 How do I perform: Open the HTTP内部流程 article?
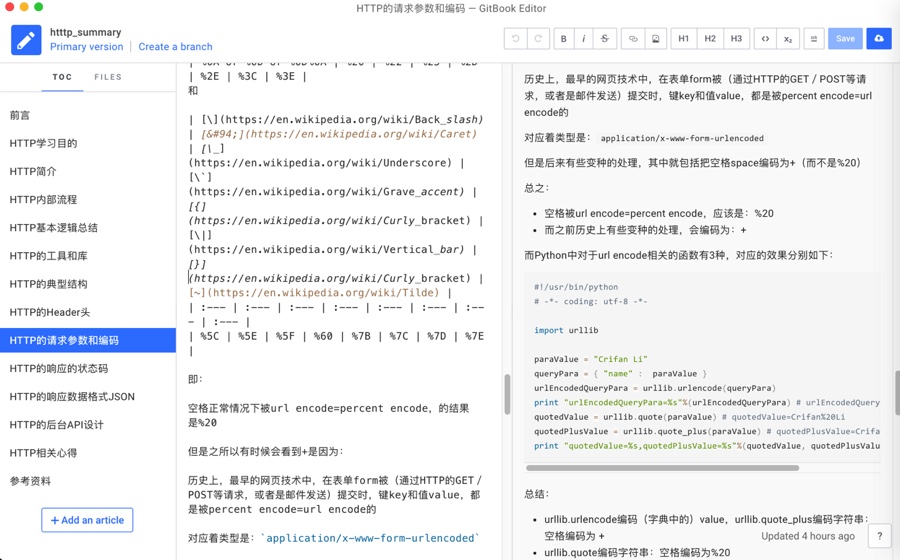point(88,200)
